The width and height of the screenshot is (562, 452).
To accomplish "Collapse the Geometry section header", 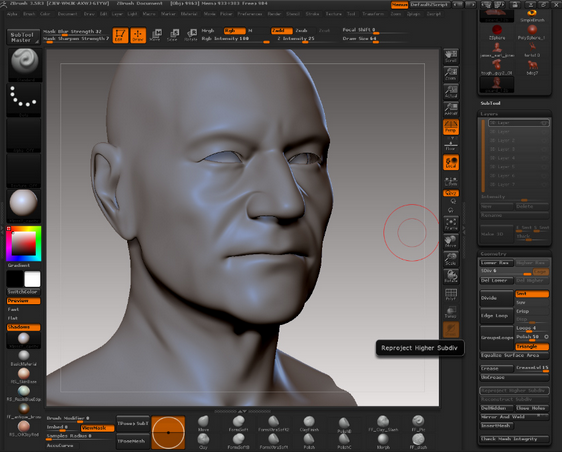I will coord(493,253).
